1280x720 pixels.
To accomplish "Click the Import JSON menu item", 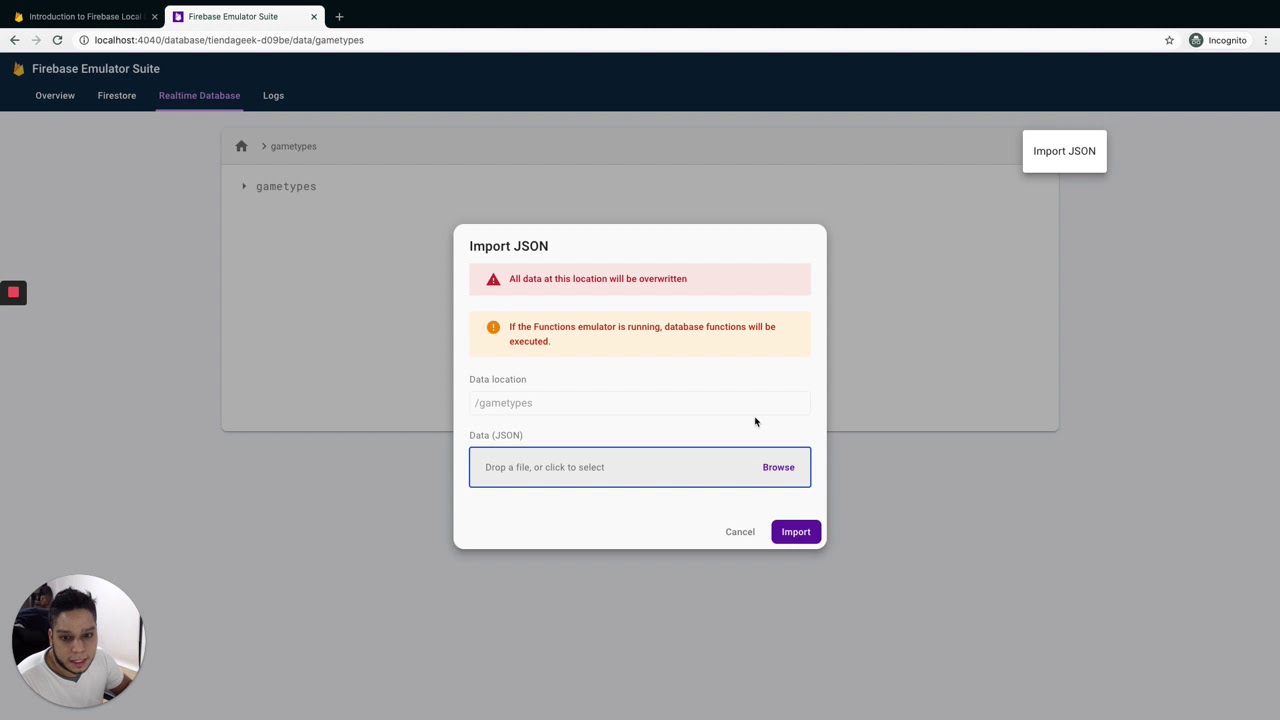I will point(1064,151).
